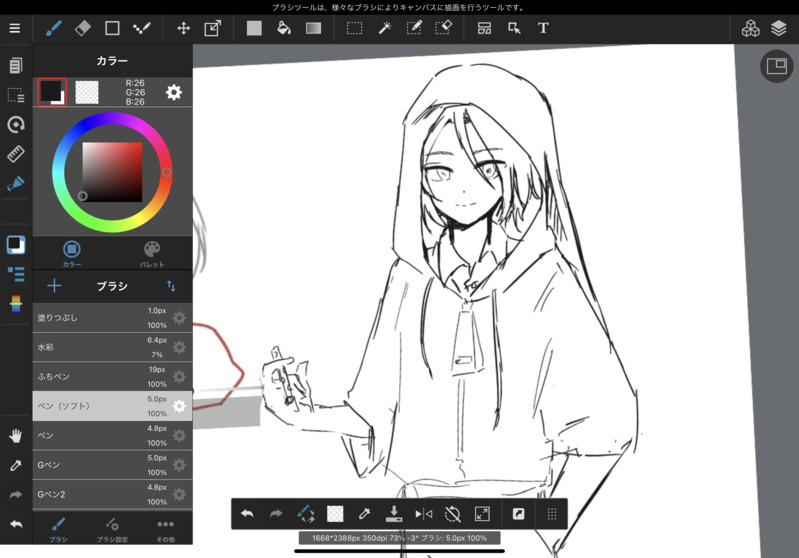Open the paint marker icon in sidebar

point(16,183)
